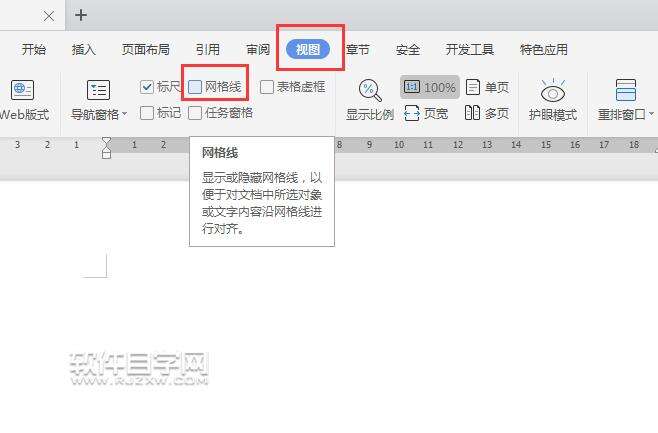Select the 视图 tab
The width and height of the screenshot is (658, 433).
[308, 50]
